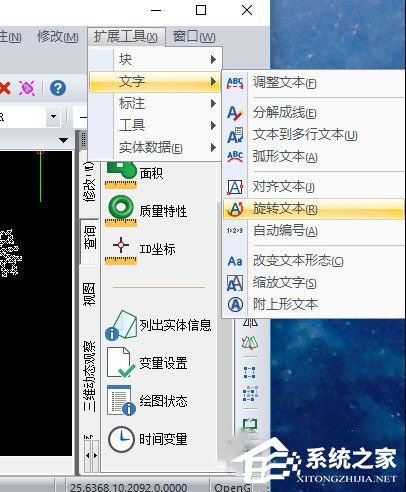Click the List entity info icon
Image resolution: width=406 pixels, height=492 pixels.
click(x=121, y=325)
